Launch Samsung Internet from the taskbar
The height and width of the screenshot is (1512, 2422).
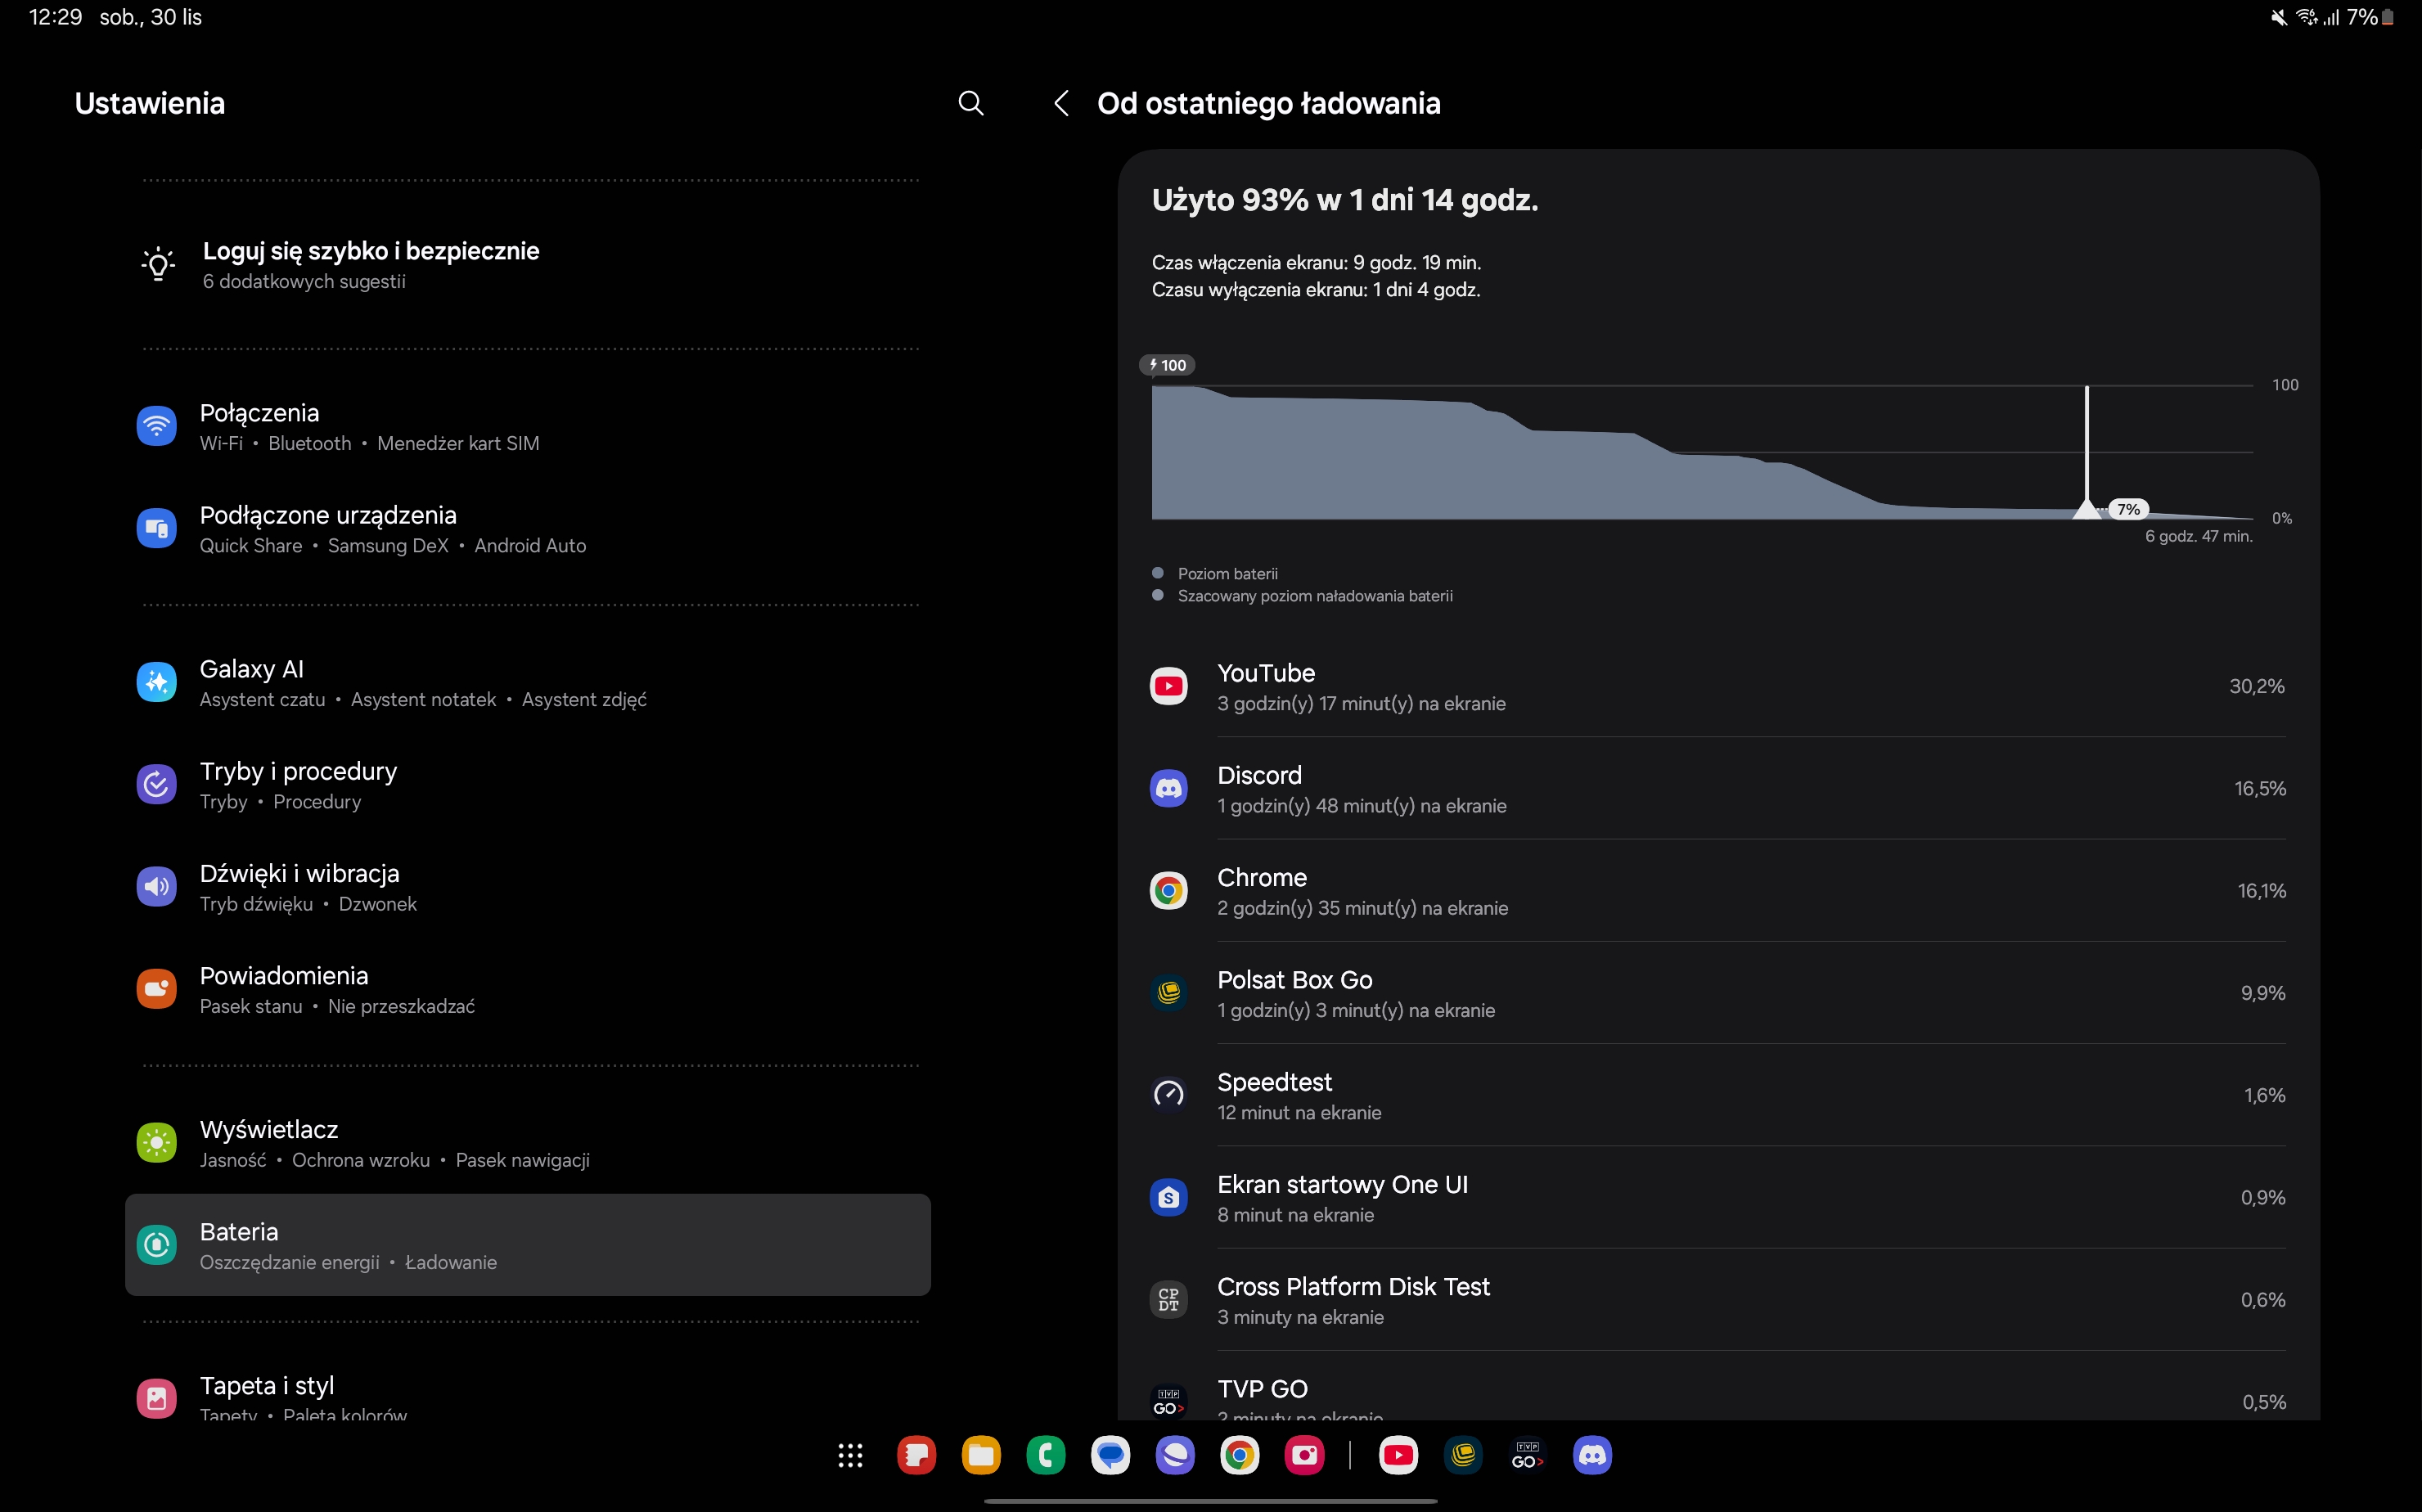[1175, 1456]
